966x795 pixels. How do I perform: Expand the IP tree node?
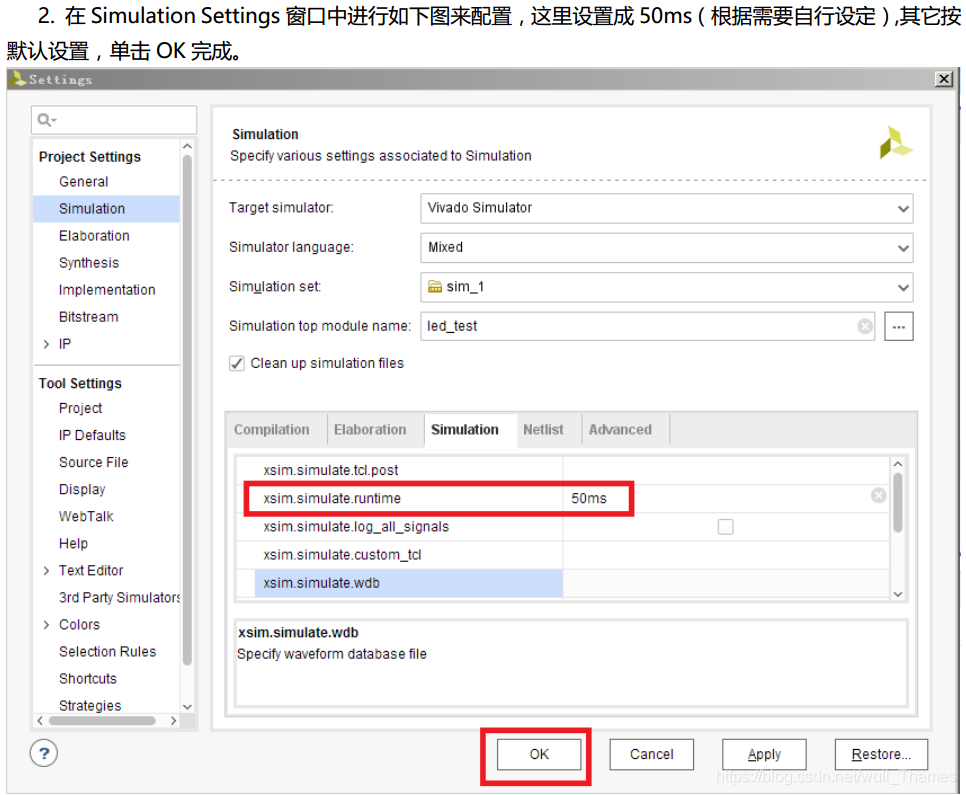click(x=46, y=344)
